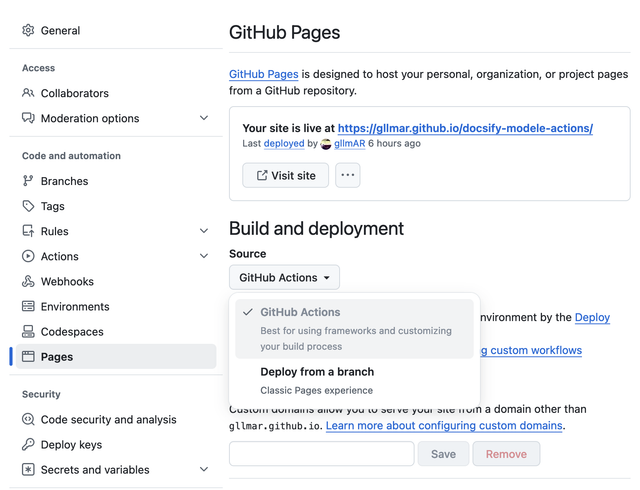Viewport: 640px width, 490px height.
Task: Open the Codespaces settings item
Action: pos(116,332)
